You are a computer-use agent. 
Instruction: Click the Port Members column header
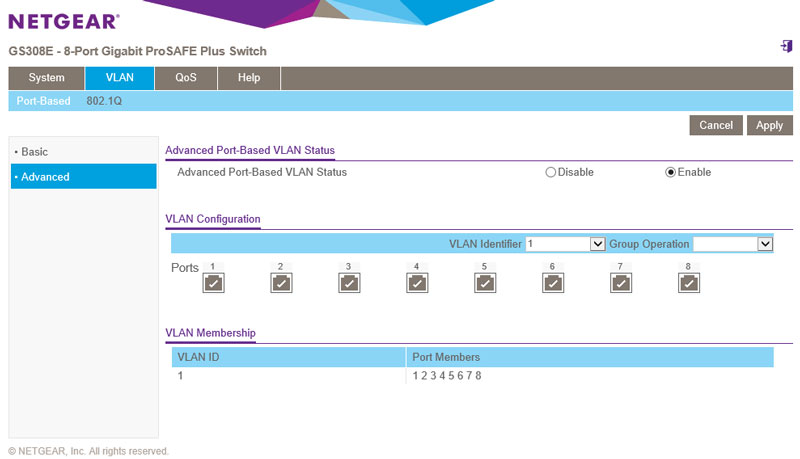590,357
